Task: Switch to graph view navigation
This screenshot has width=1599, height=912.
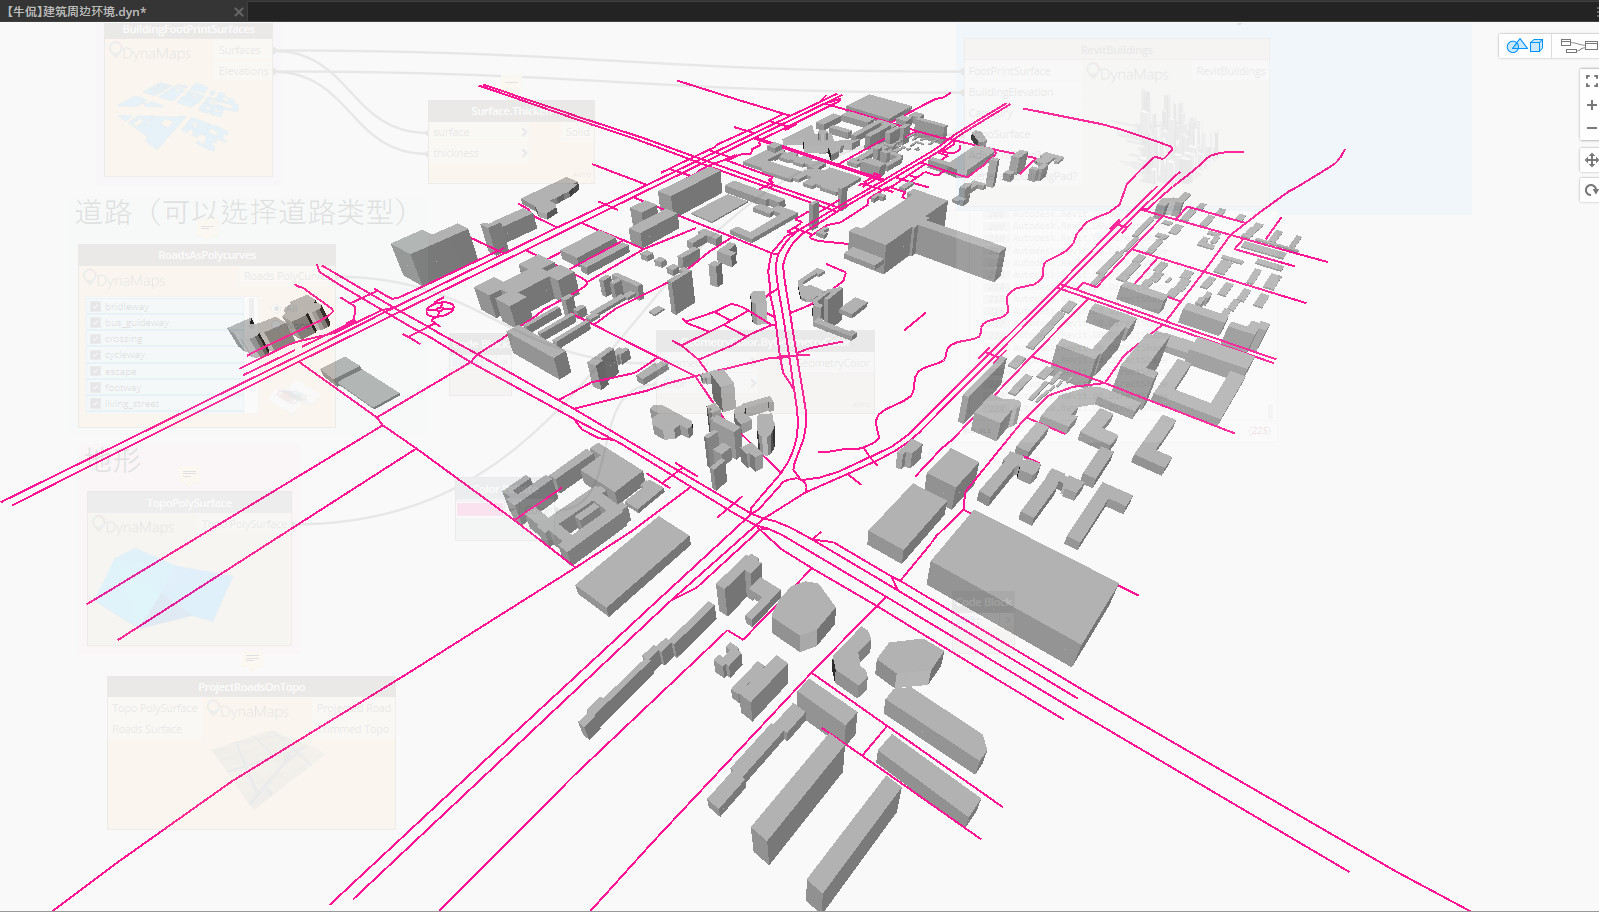Action: pos(1577,46)
